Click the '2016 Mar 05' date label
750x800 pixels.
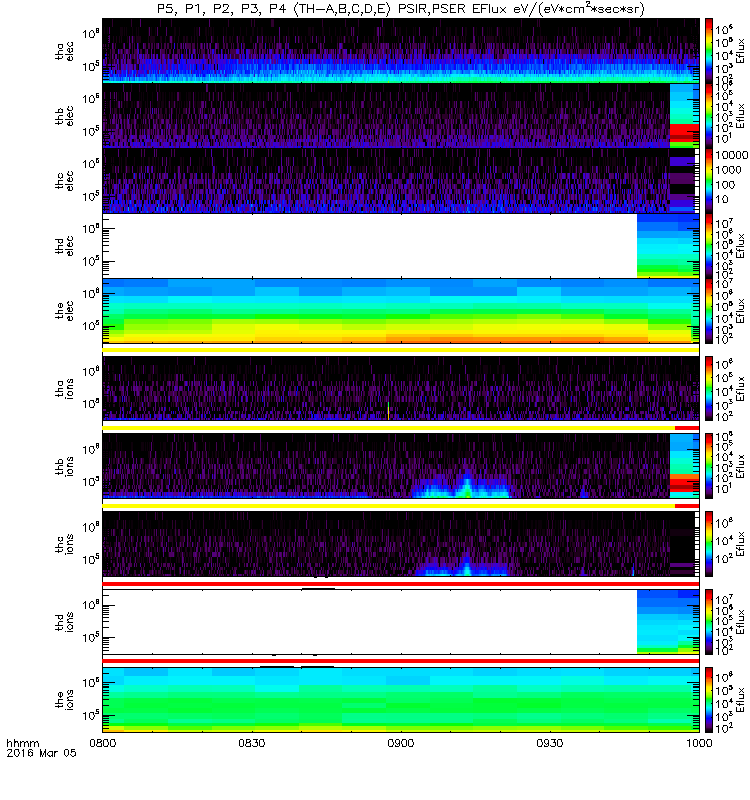(x=41, y=753)
